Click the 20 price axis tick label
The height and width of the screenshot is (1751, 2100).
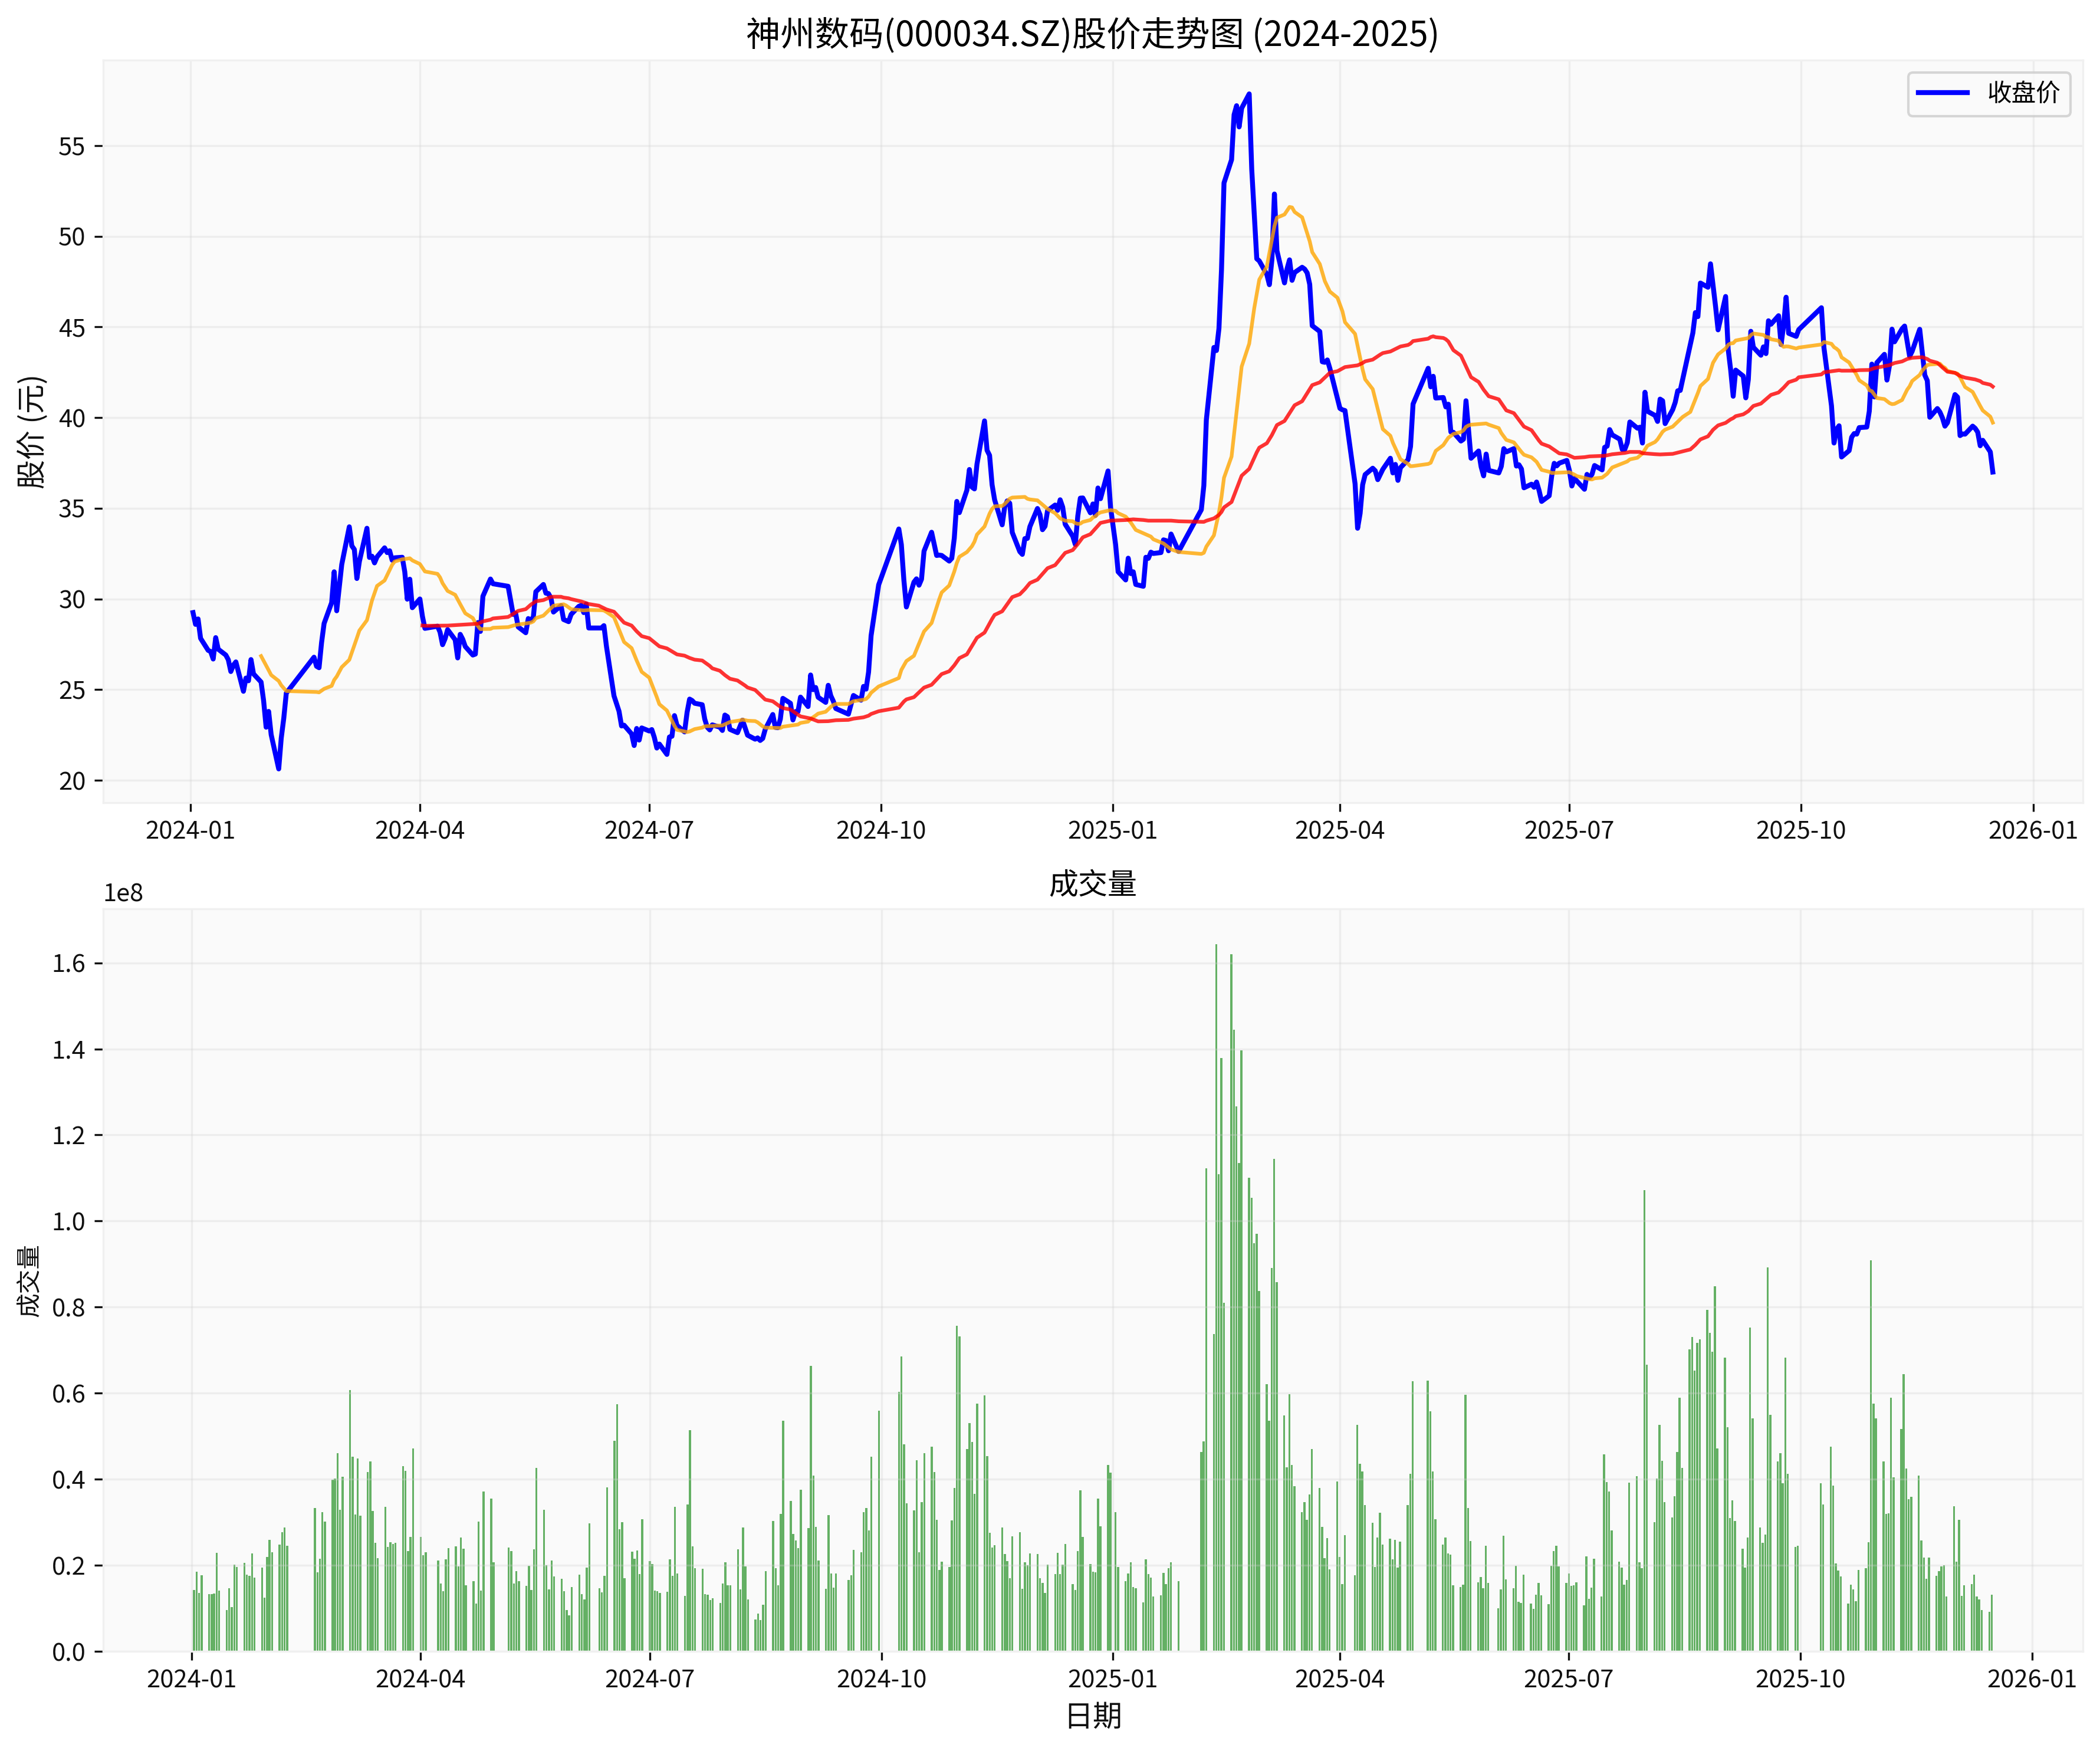pyautogui.click(x=72, y=781)
